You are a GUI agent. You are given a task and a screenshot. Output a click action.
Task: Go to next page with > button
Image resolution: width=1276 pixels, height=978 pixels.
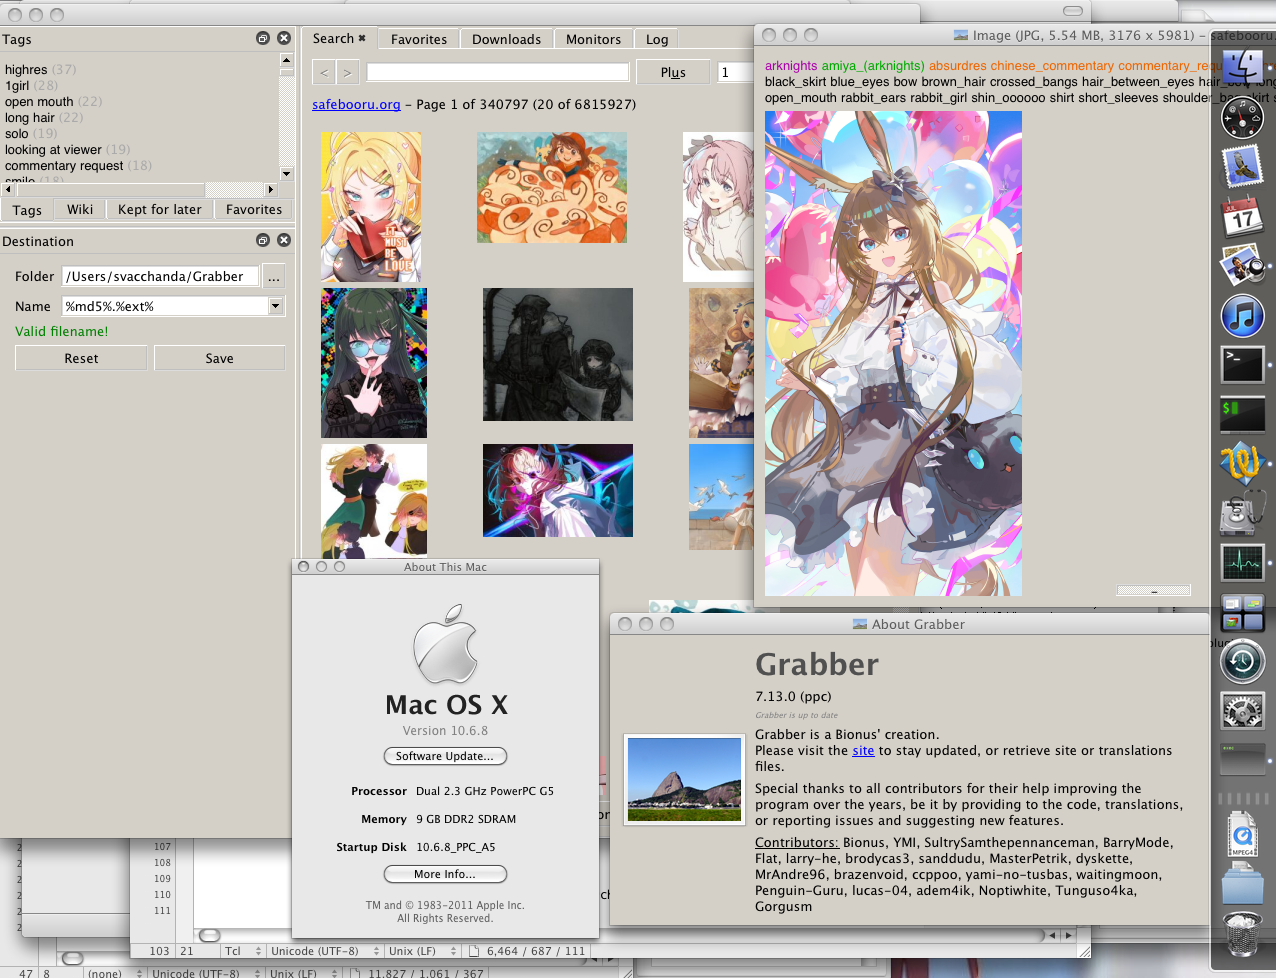[348, 72]
